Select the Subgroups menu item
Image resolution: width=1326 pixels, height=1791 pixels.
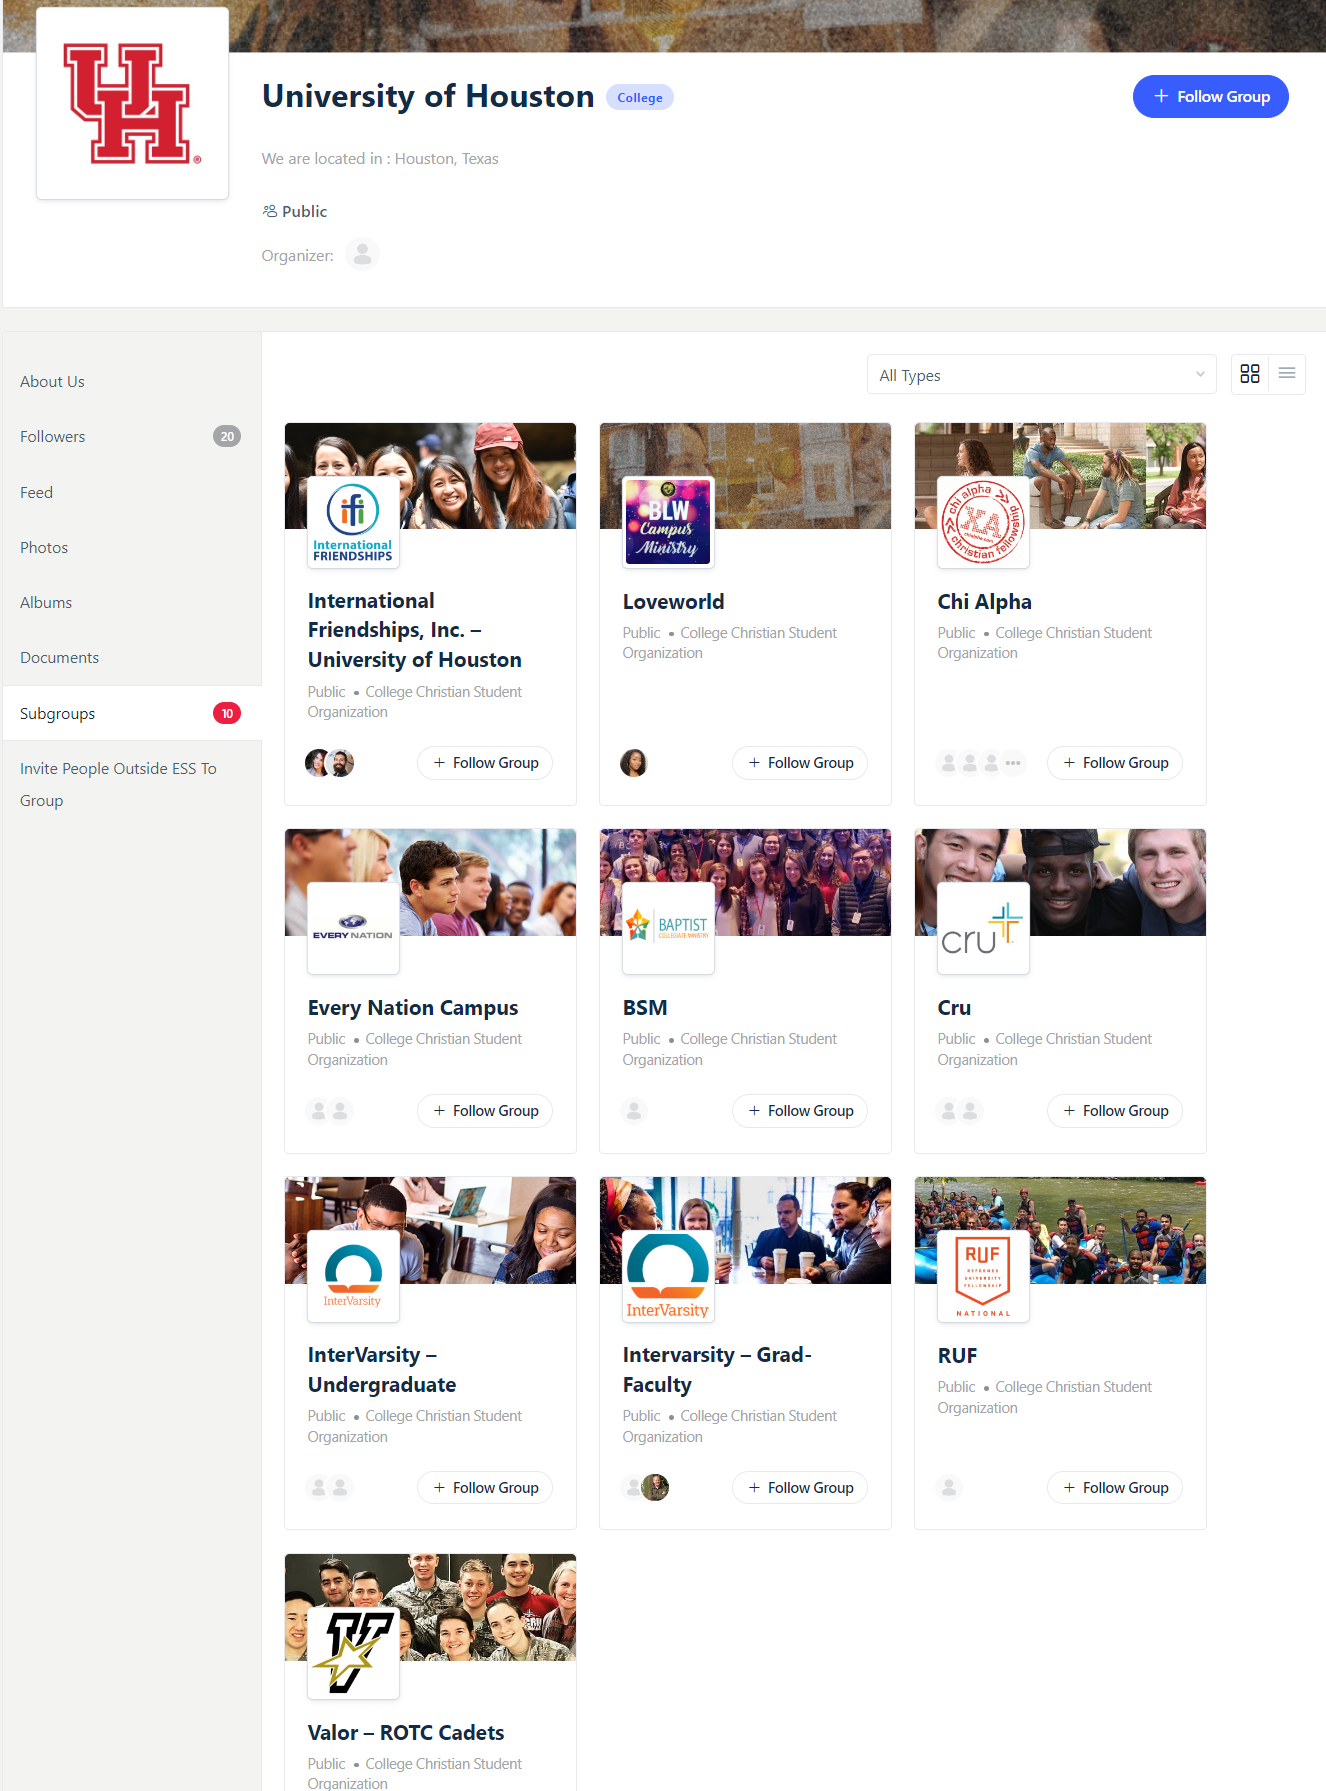point(132,714)
